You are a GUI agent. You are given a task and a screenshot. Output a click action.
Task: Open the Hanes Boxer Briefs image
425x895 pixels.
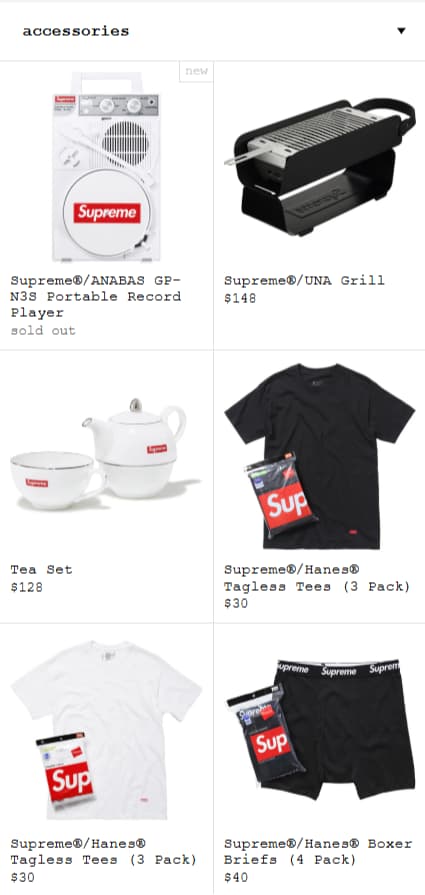[x=319, y=730]
